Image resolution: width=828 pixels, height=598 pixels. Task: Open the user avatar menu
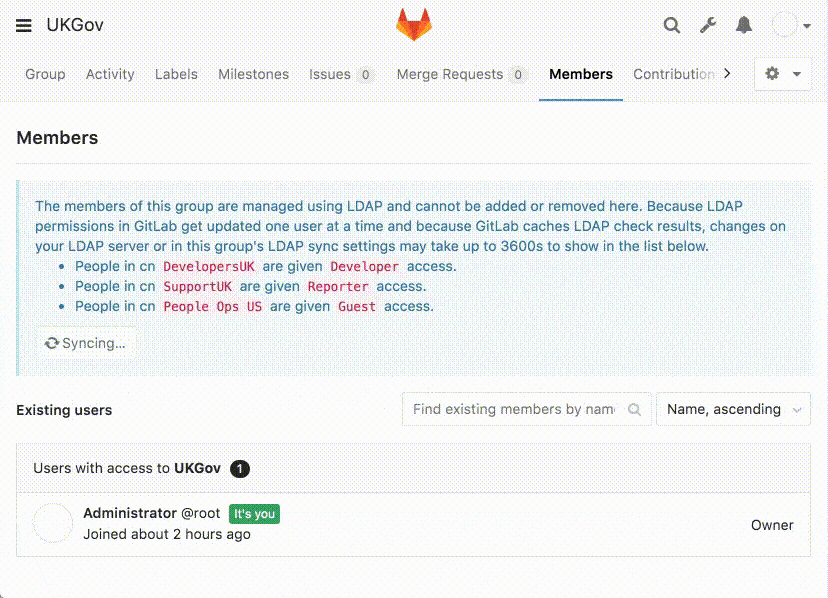(x=786, y=26)
